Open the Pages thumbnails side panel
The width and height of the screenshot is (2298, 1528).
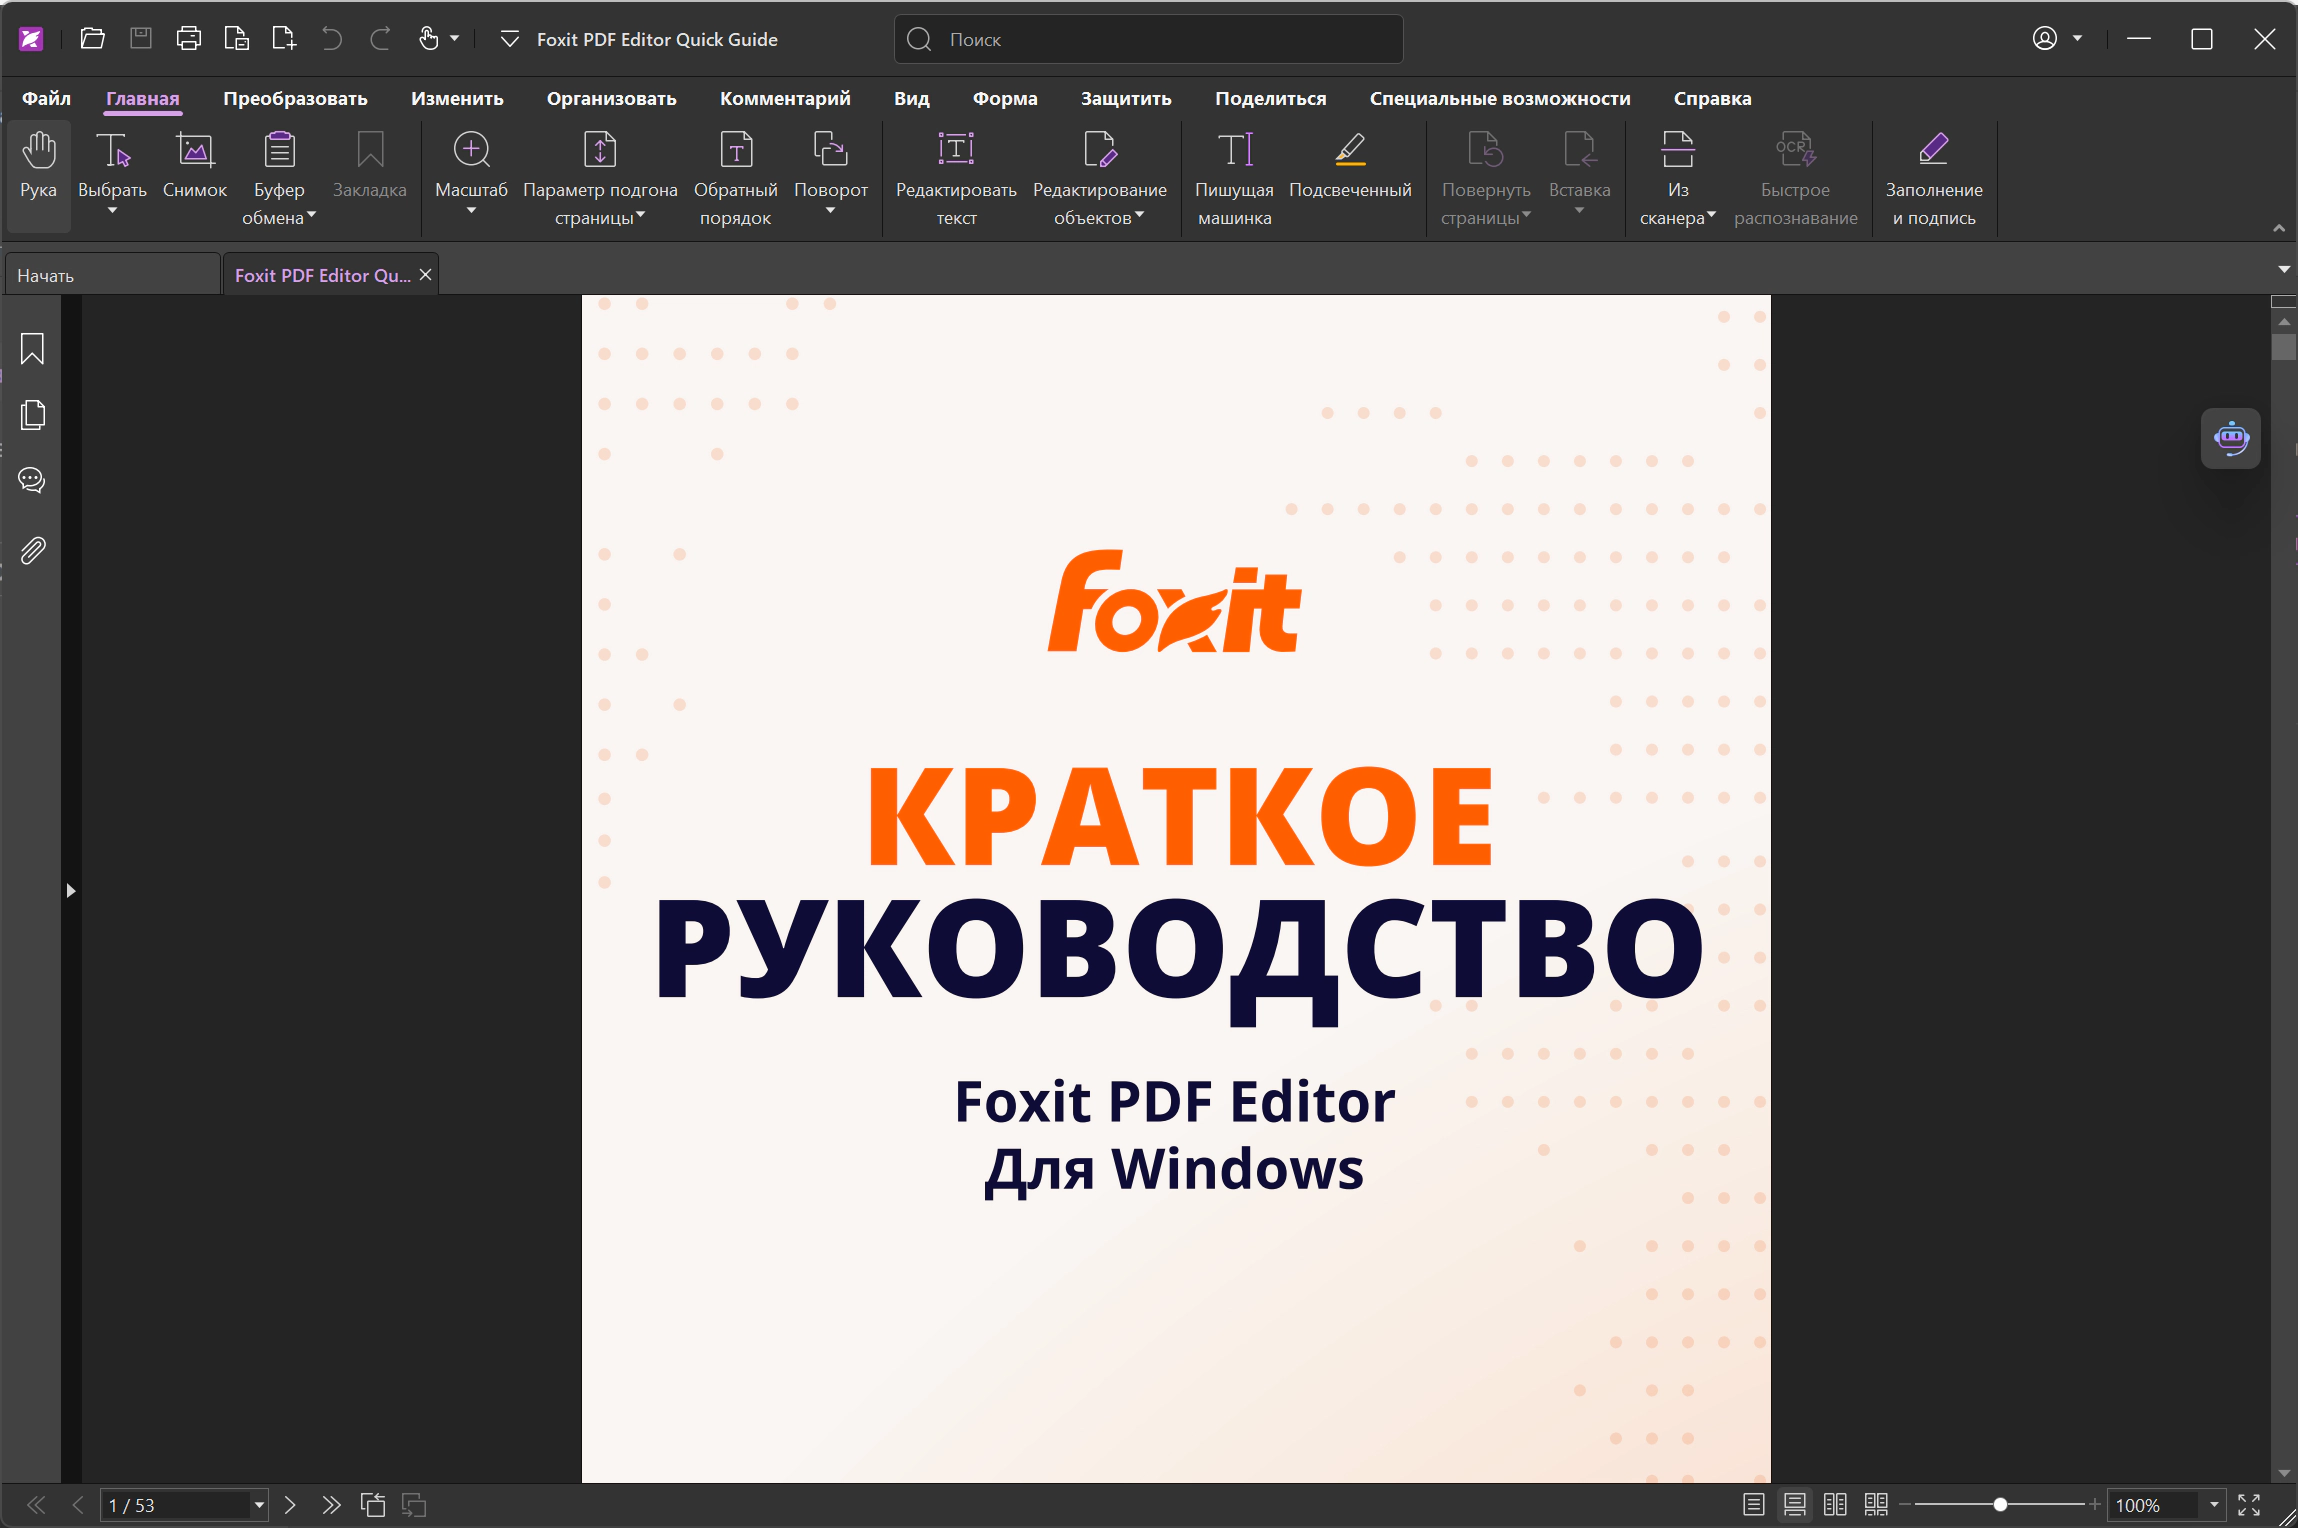32,415
